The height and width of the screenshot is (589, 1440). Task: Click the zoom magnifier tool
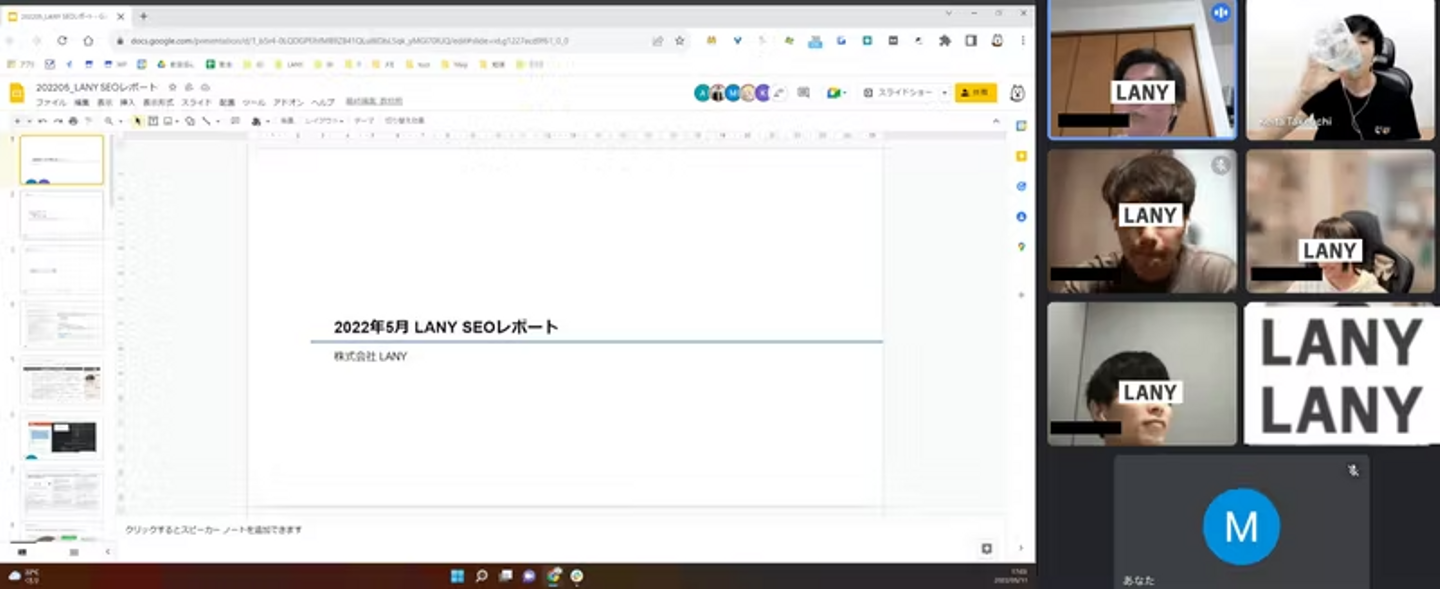click(x=109, y=121)
